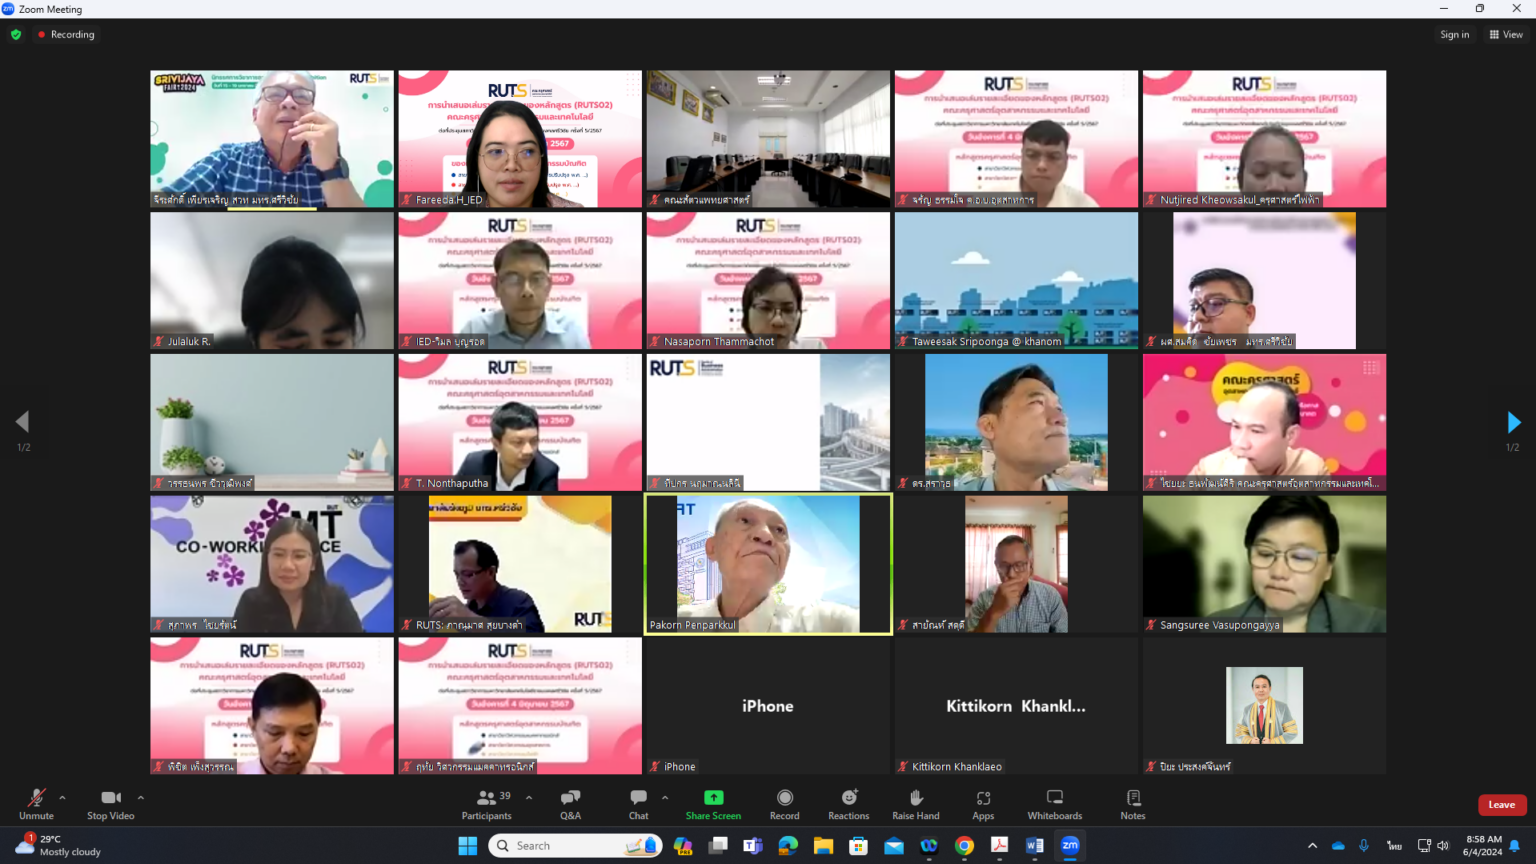The height and width of the screenshot is (864, 1536).
Task: Click the green Share Screen icon
Action: [713, 797]
